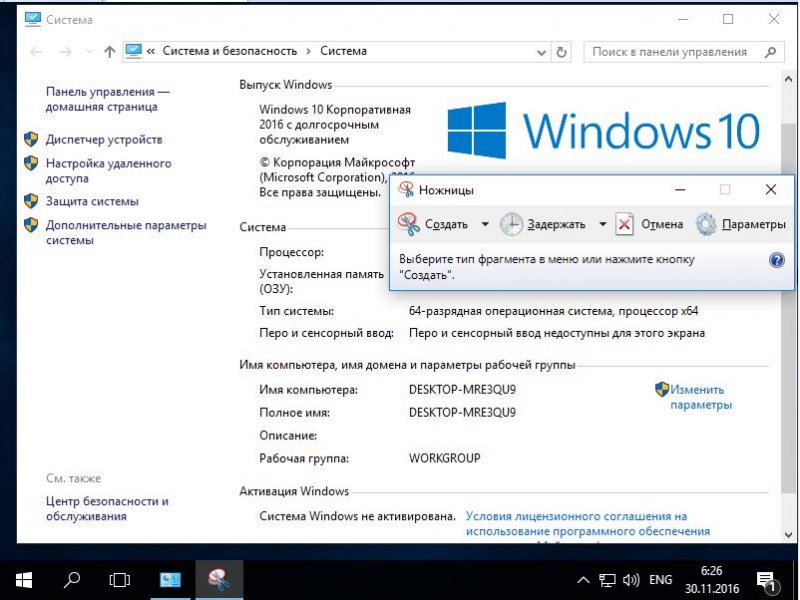Open Snipping Tool Options gear icon
The image size is (800, 600).
706,224
